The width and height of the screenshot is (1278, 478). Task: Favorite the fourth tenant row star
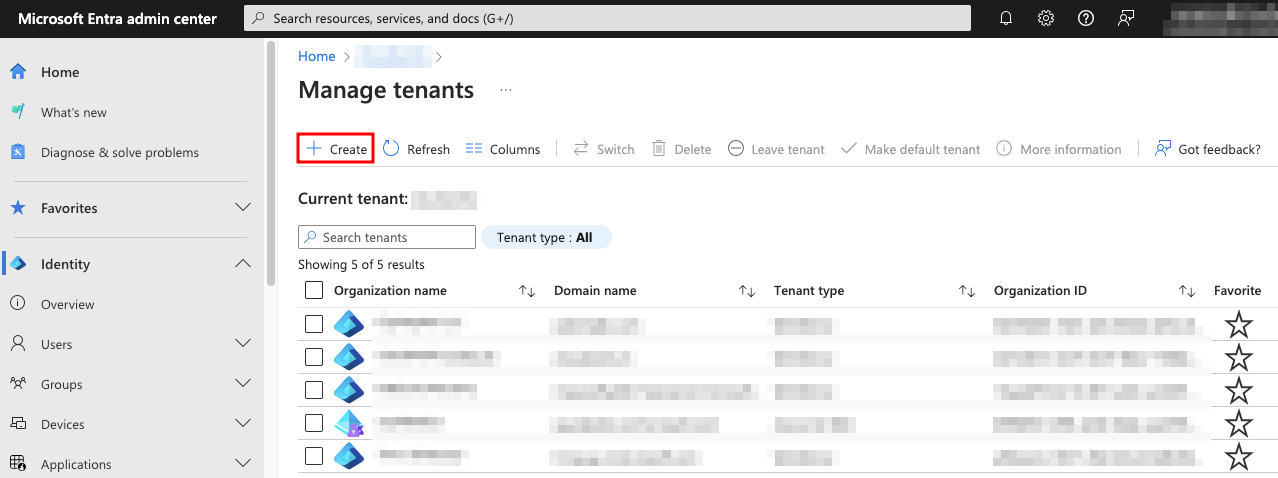(1239, 423)
